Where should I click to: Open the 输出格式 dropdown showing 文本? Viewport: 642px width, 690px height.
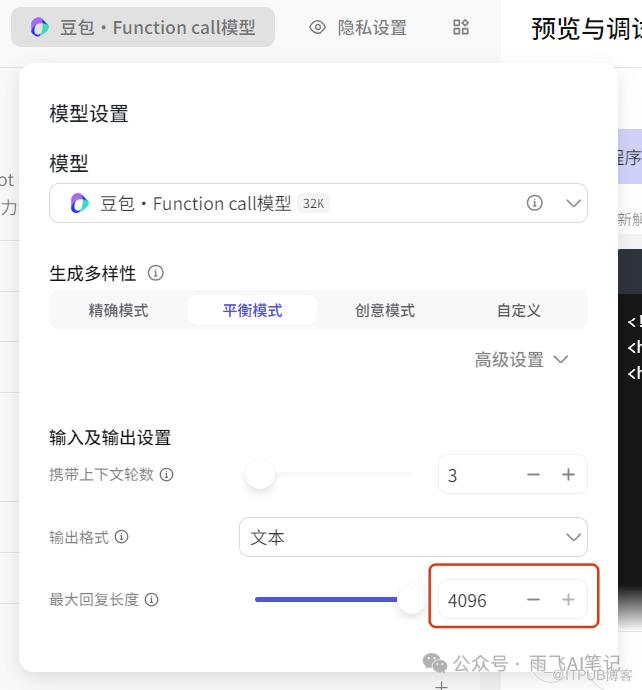coord(413,537)
